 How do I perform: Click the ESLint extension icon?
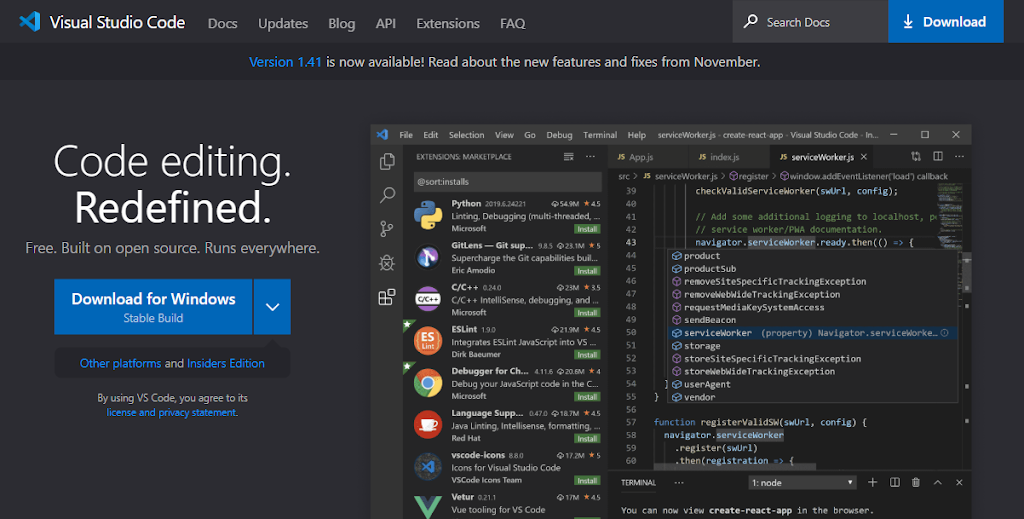tap(428, 341)
